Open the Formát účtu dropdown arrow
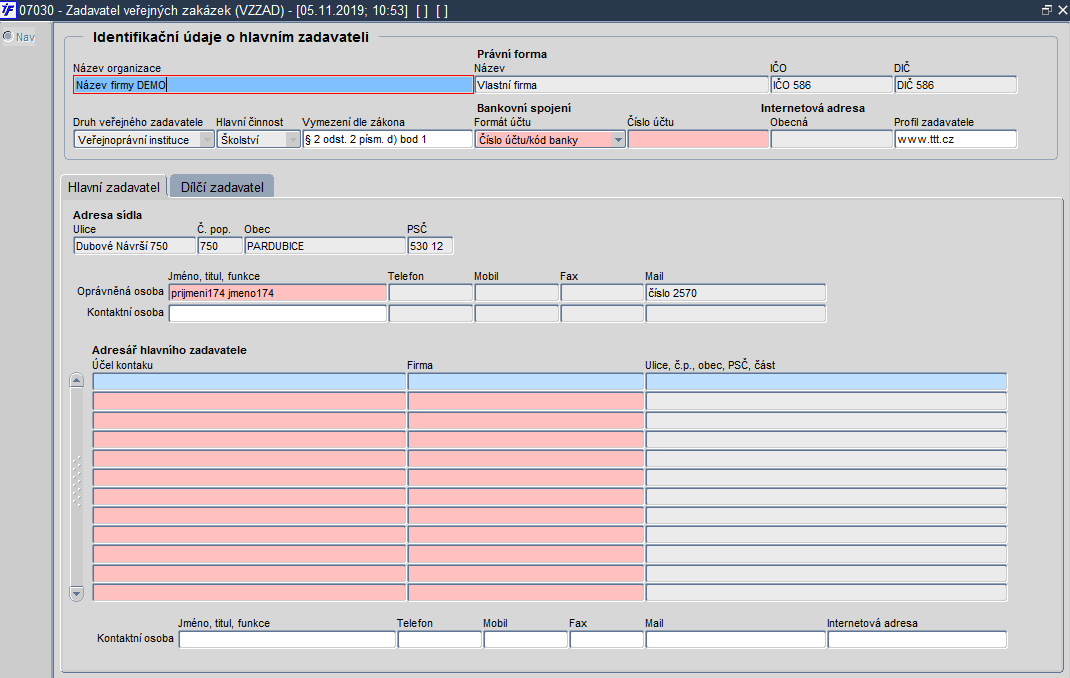This screenshot has width=1070, height=678. [x=618, y=140]
